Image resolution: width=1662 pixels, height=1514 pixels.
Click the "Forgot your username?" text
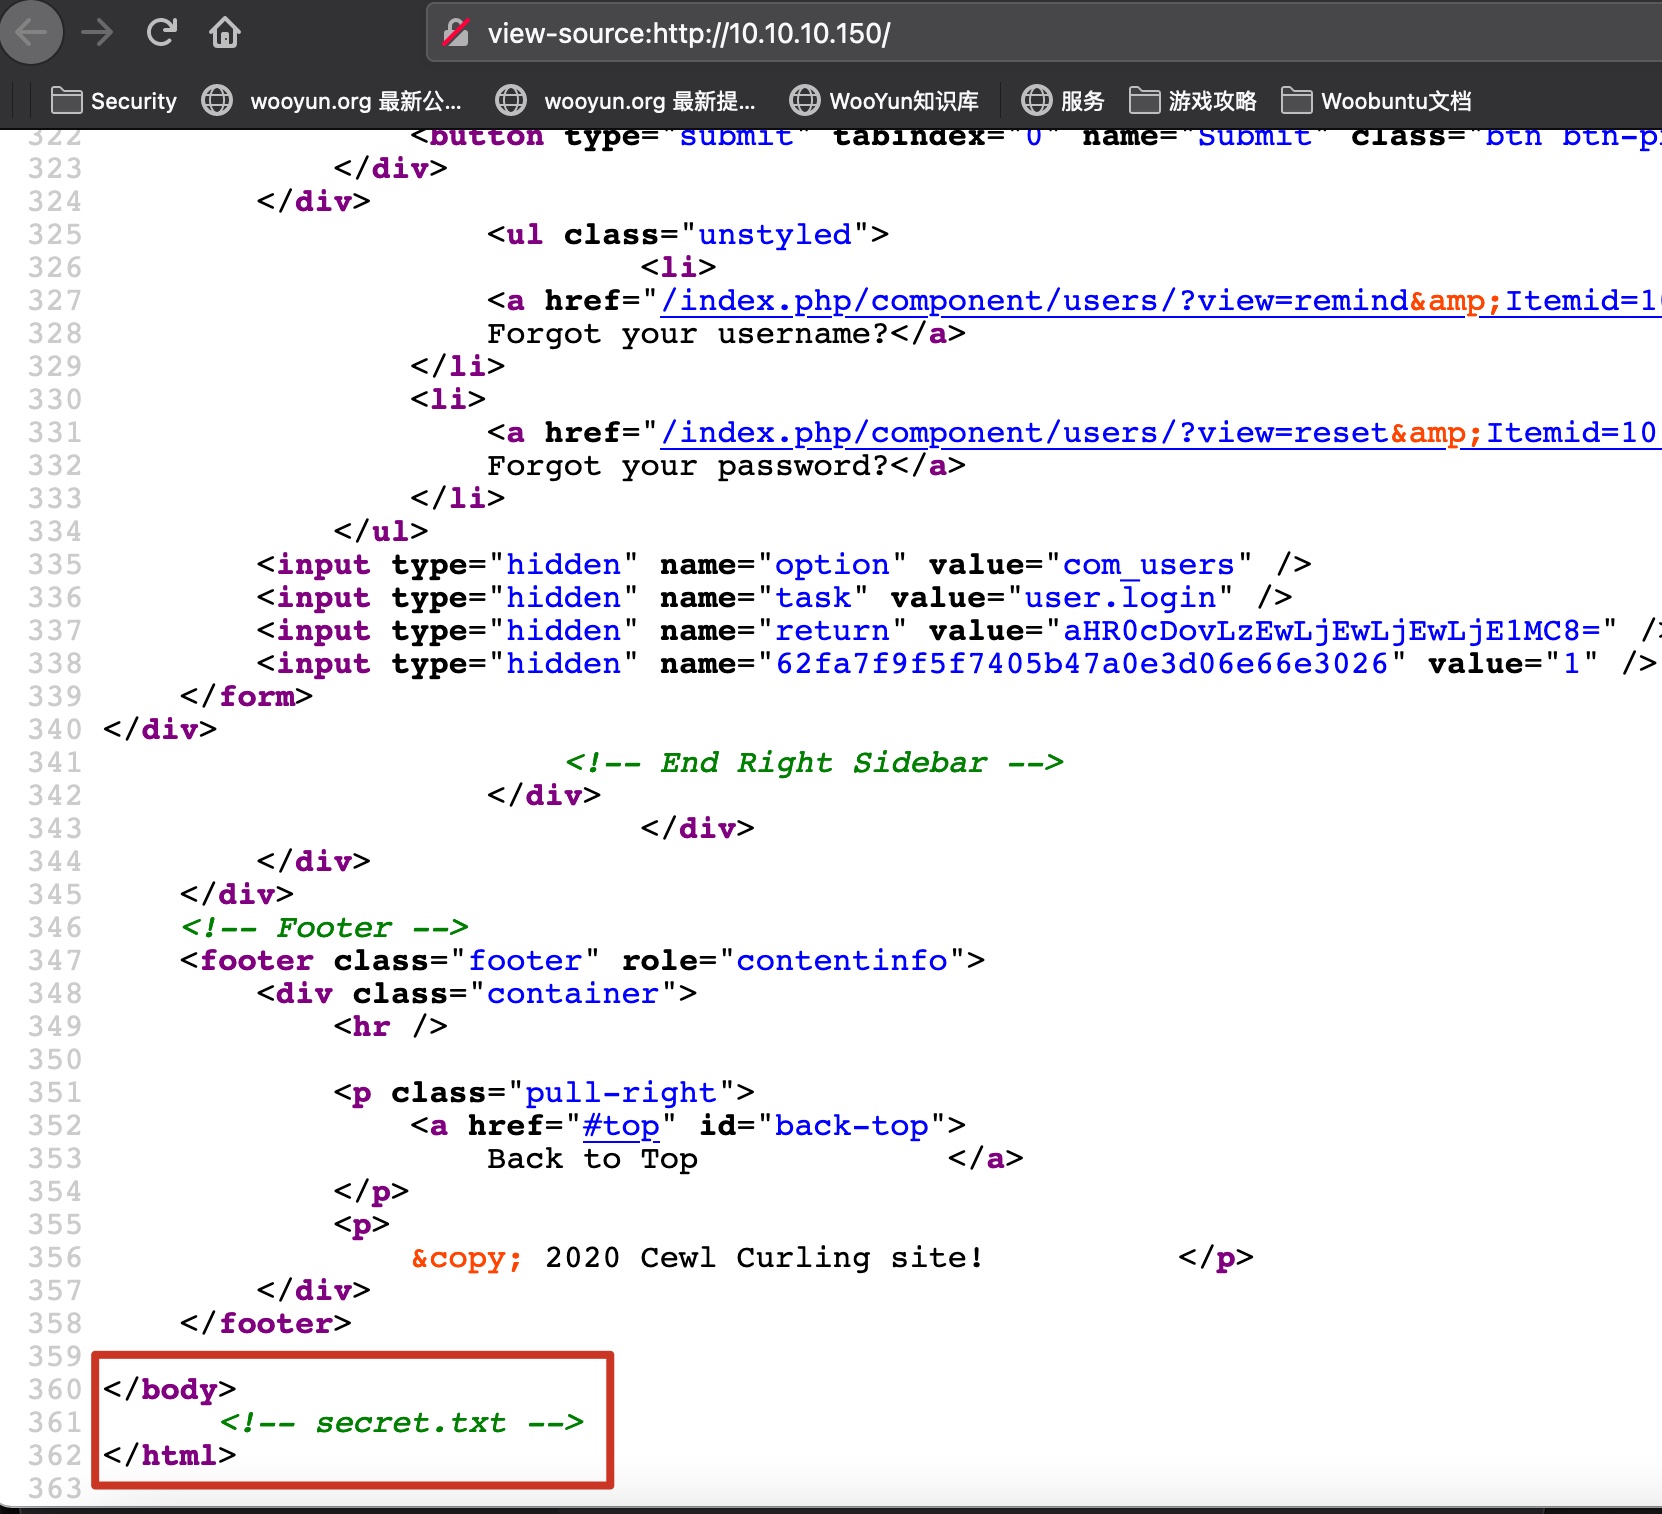688,334
